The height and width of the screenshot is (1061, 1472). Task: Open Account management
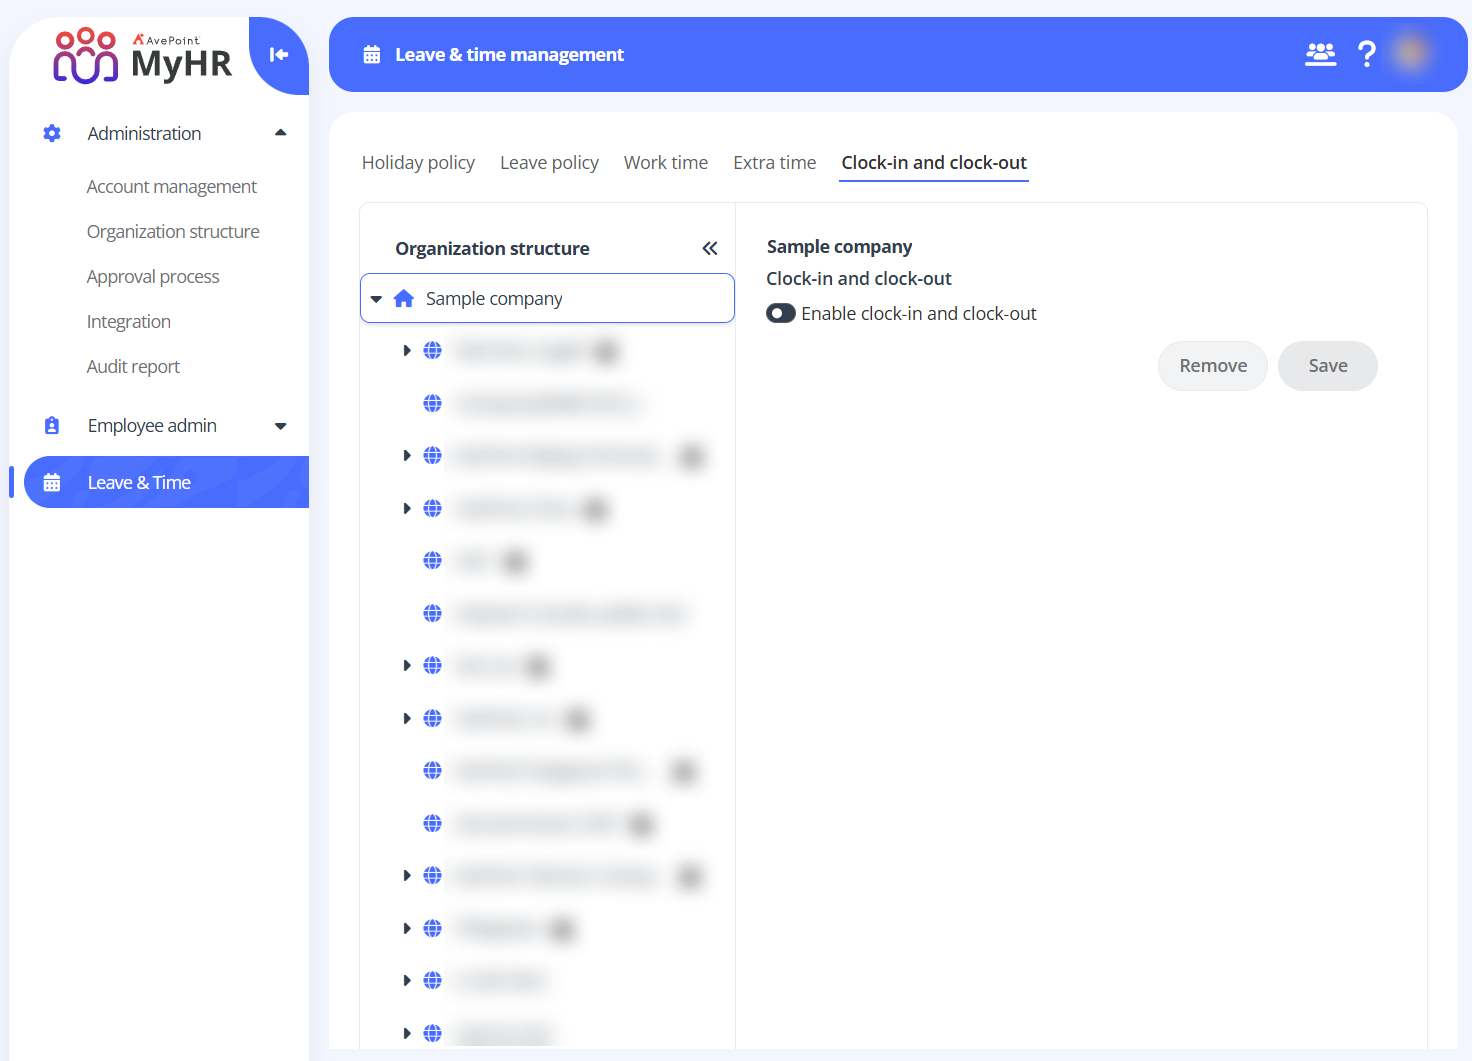(x=172, y=187)
